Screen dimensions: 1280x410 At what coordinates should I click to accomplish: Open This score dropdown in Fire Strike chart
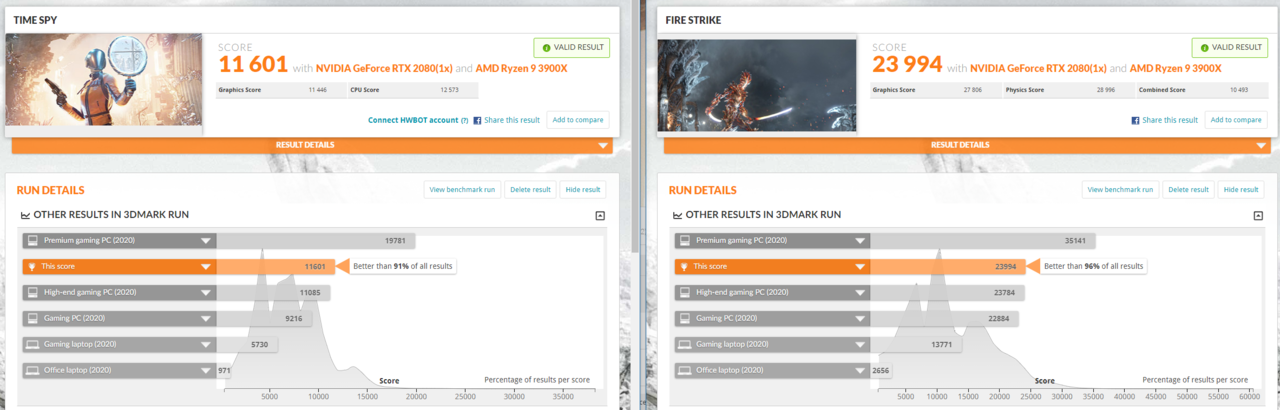pyautogui.click(x=858, y=267)
